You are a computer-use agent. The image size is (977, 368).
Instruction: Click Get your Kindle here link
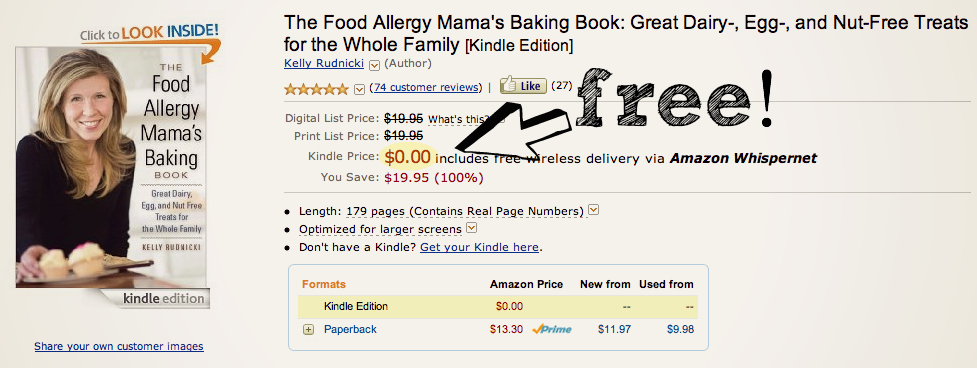click(479, 247)
